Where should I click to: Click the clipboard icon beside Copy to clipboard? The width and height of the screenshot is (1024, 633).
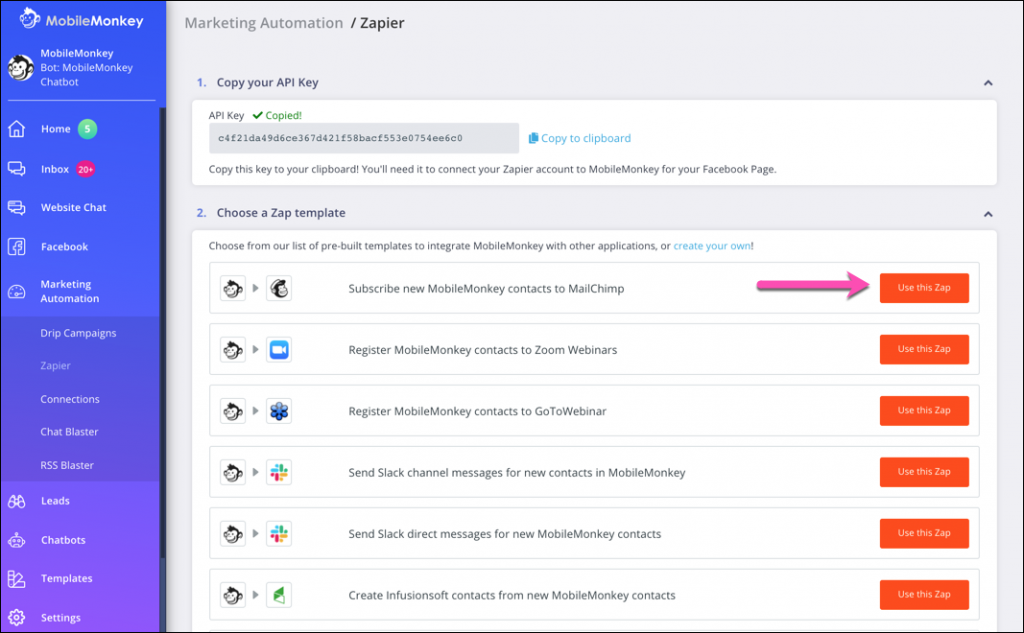coord(533,138)
